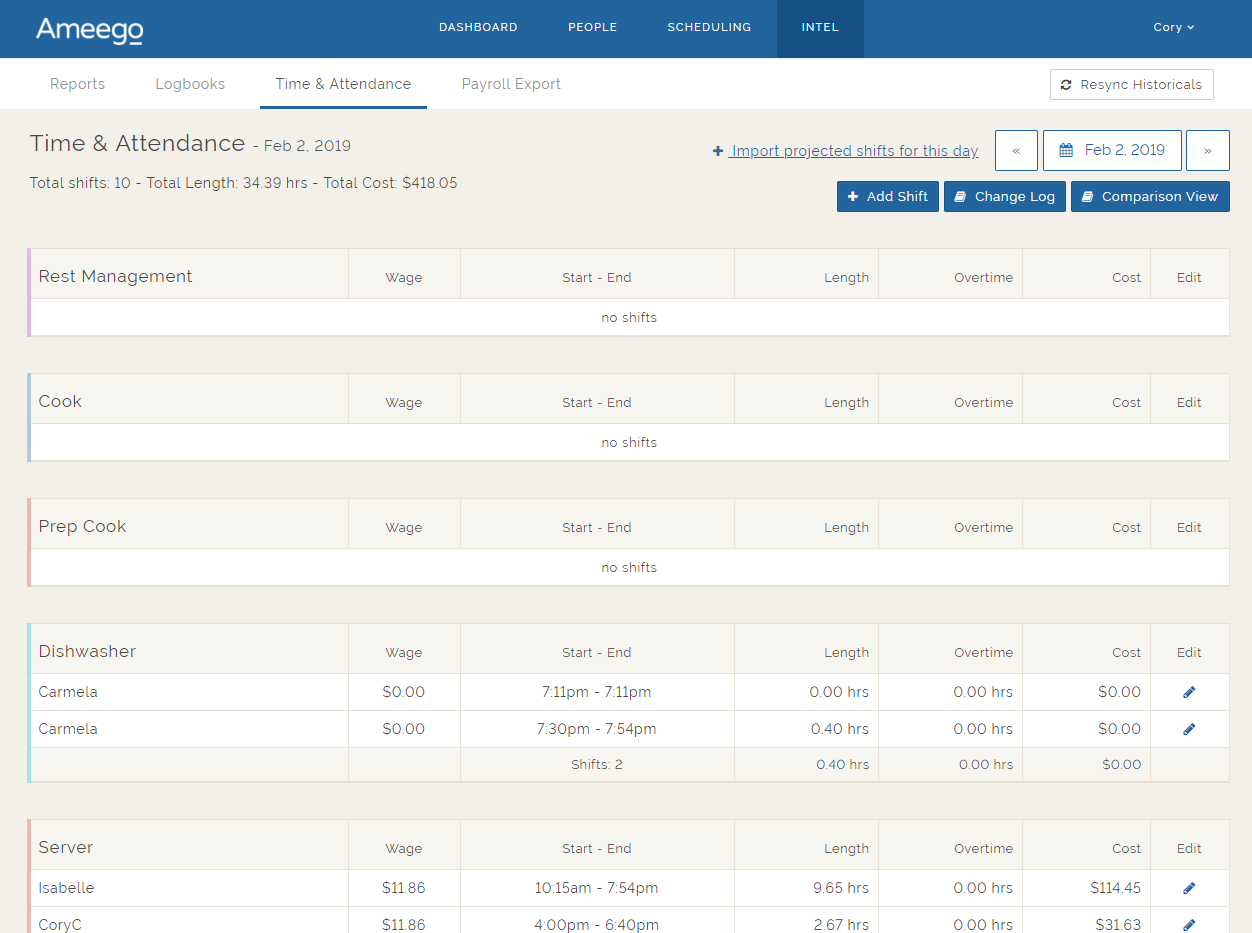Click the Resync Historicals button
Screen dimensions: 1252x933
click(1131, 85)
